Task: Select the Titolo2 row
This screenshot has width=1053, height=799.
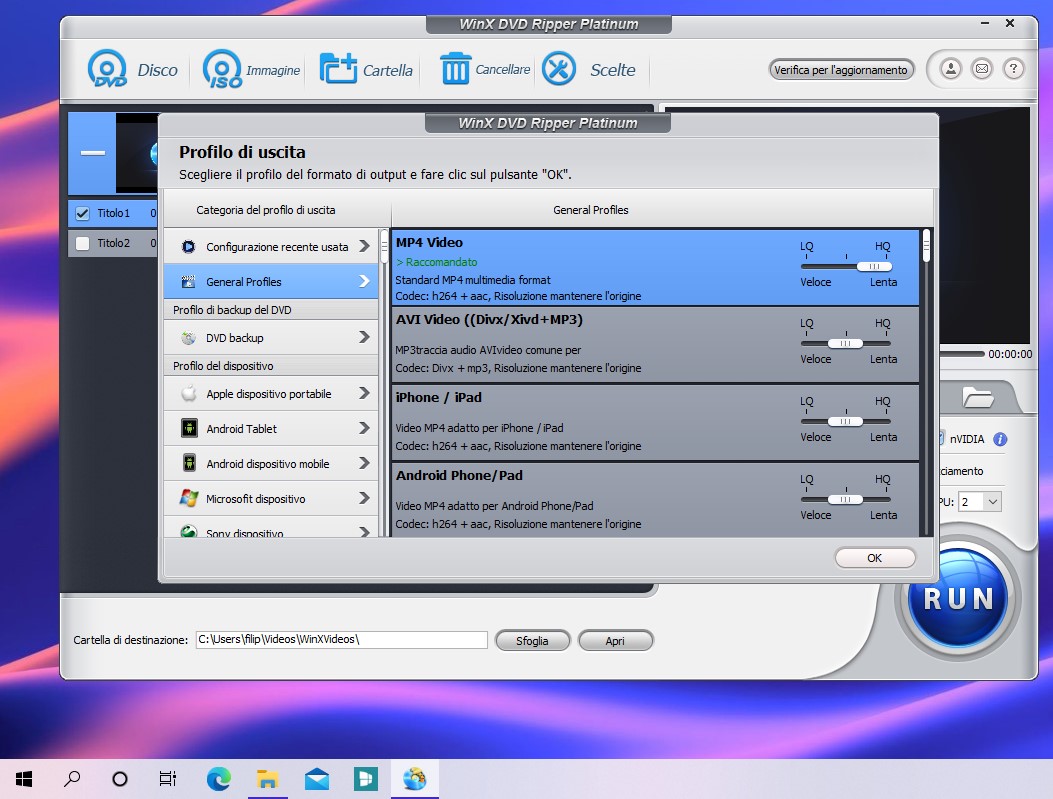Action: point(113,243)
